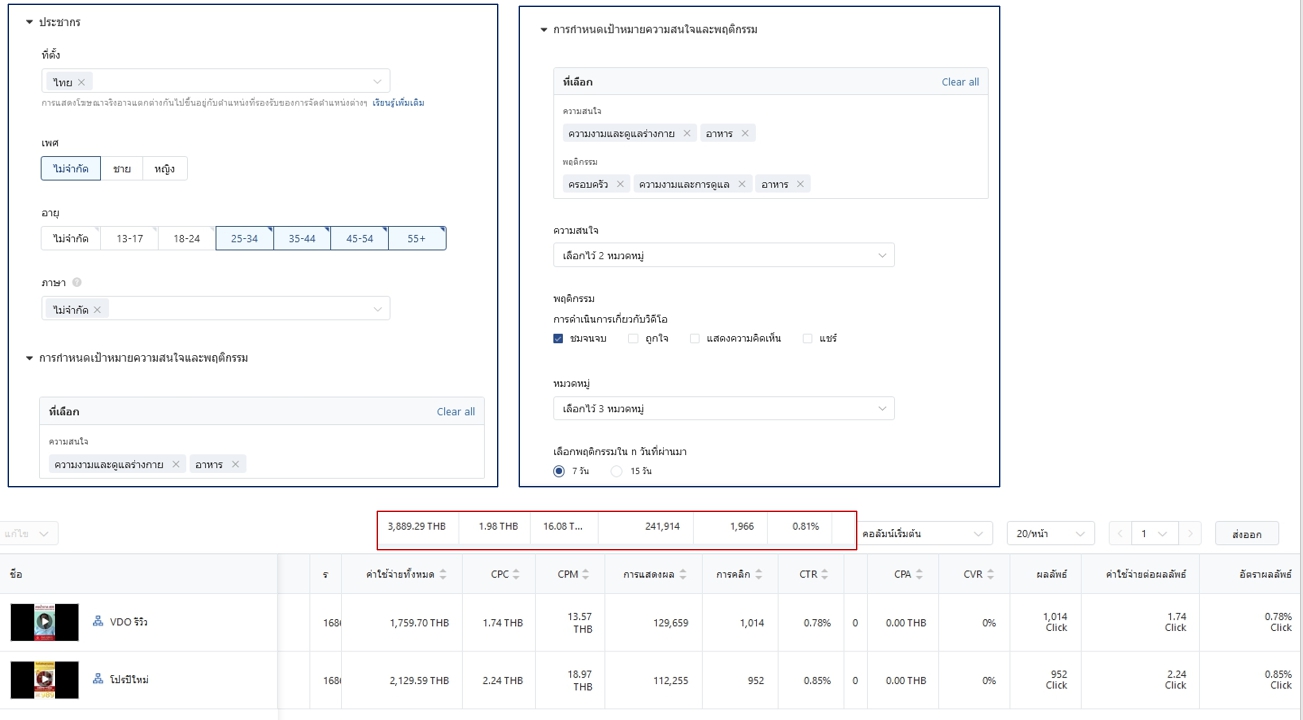Open the ที่ตั้ง location dropdown
The image size is (1303, 720).
(377, 82)
